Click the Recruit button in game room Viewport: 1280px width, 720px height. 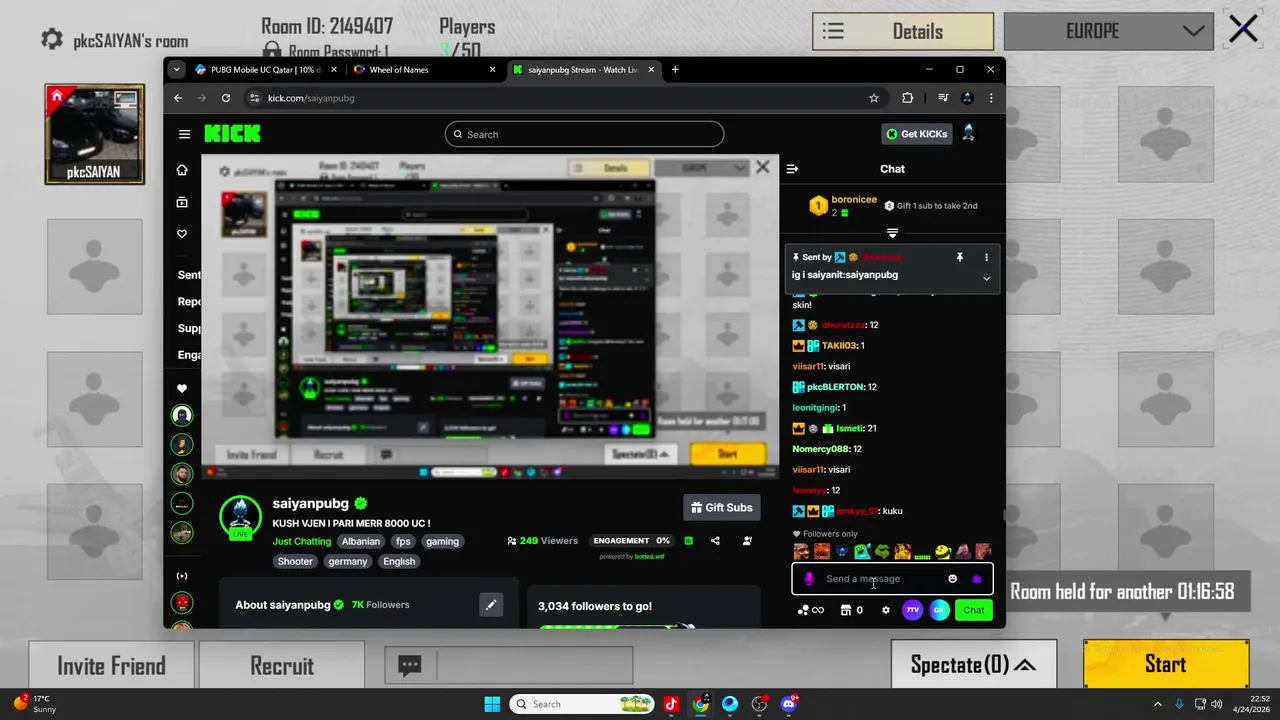click(x=282, y=666)
